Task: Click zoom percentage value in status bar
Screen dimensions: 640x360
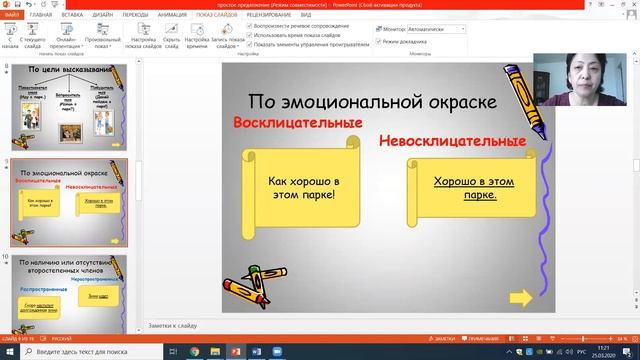Action: [x=622, y=339]
